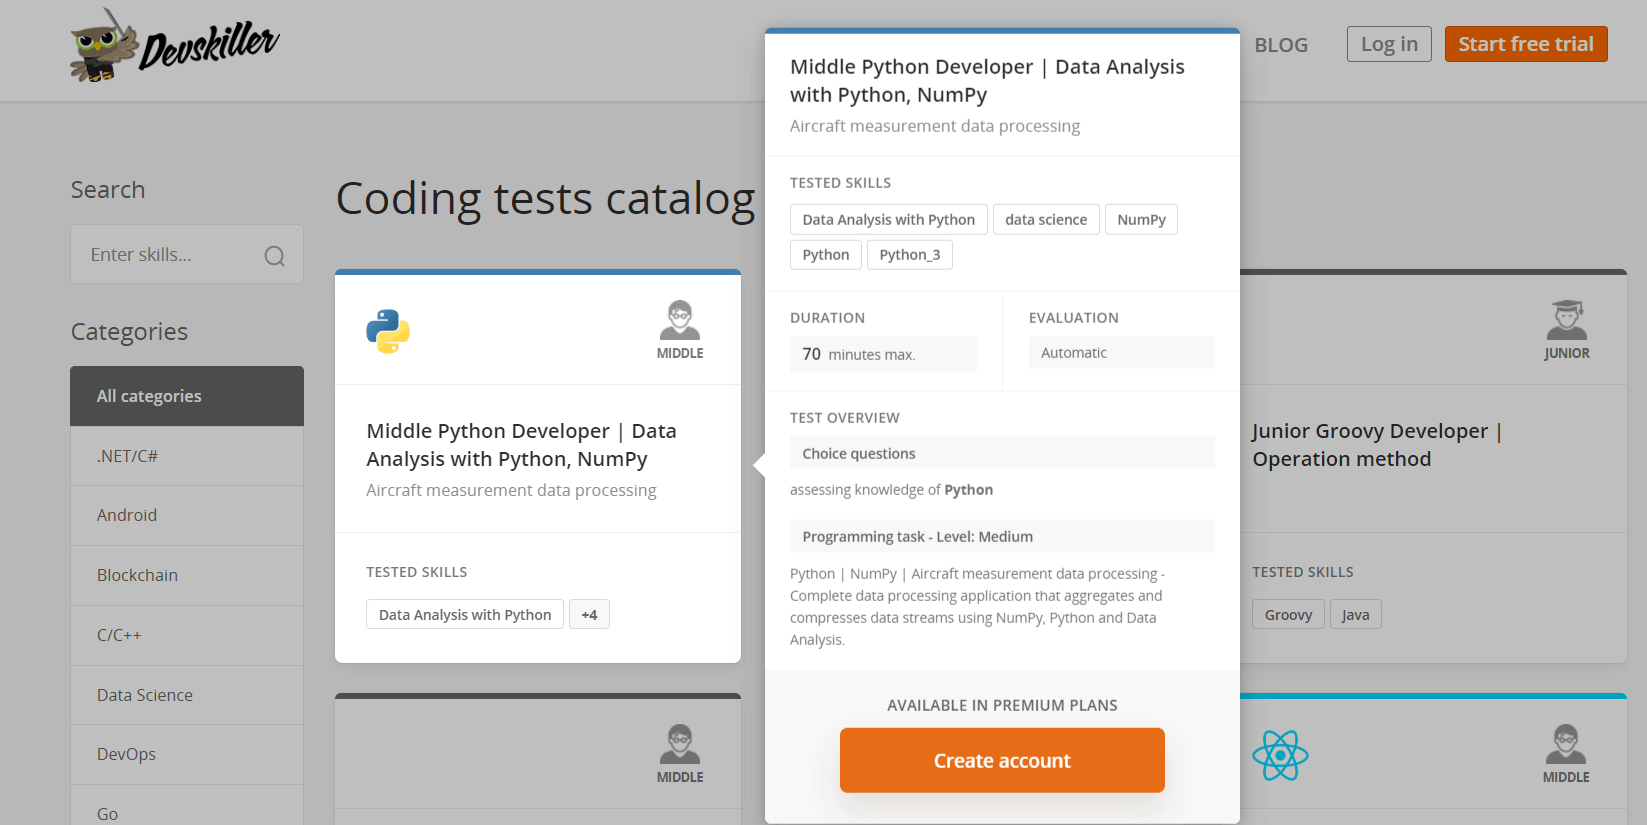
Task: Click the Log in button
Action: [x=1389, y=44]
